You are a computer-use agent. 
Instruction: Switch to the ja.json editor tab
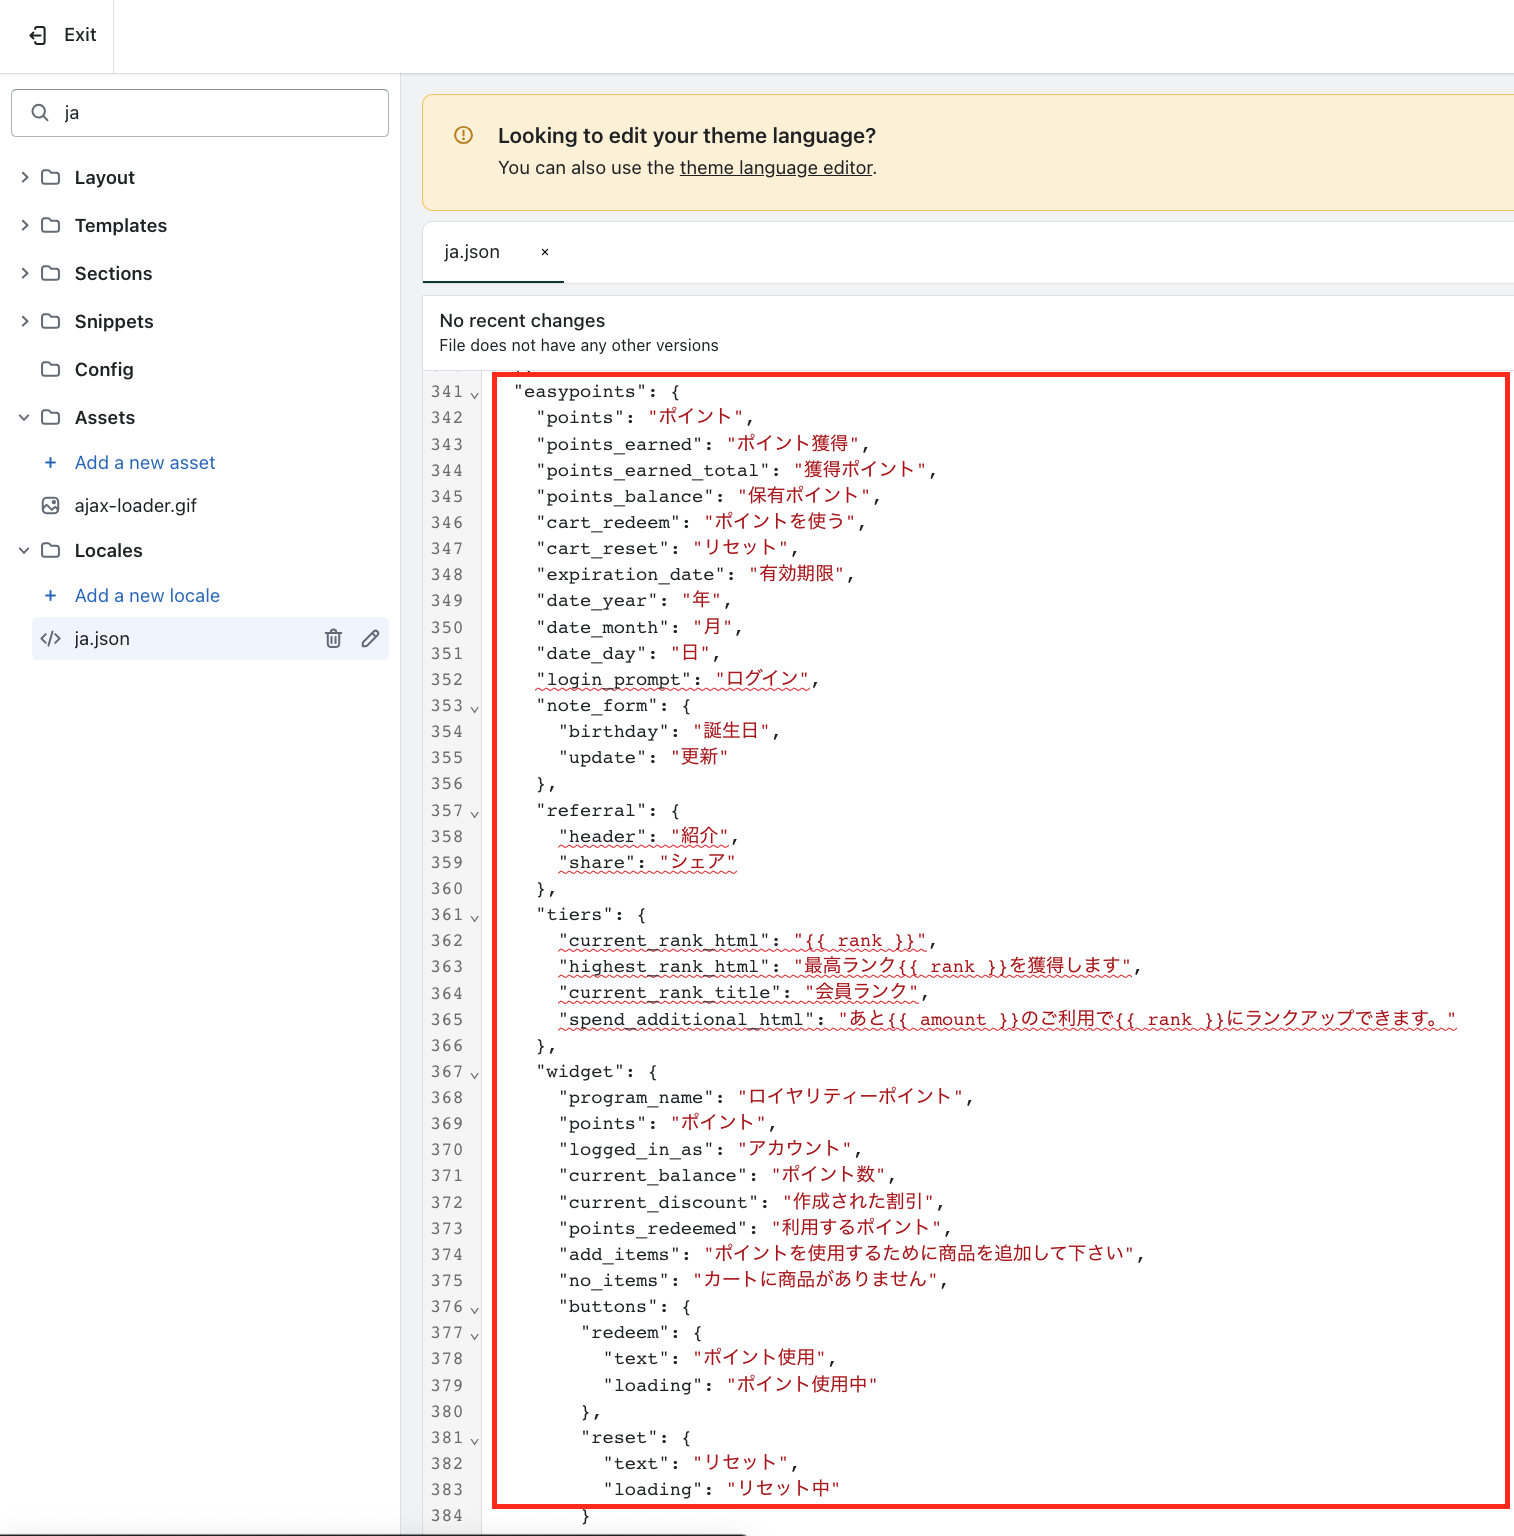(x=472, y=252)
